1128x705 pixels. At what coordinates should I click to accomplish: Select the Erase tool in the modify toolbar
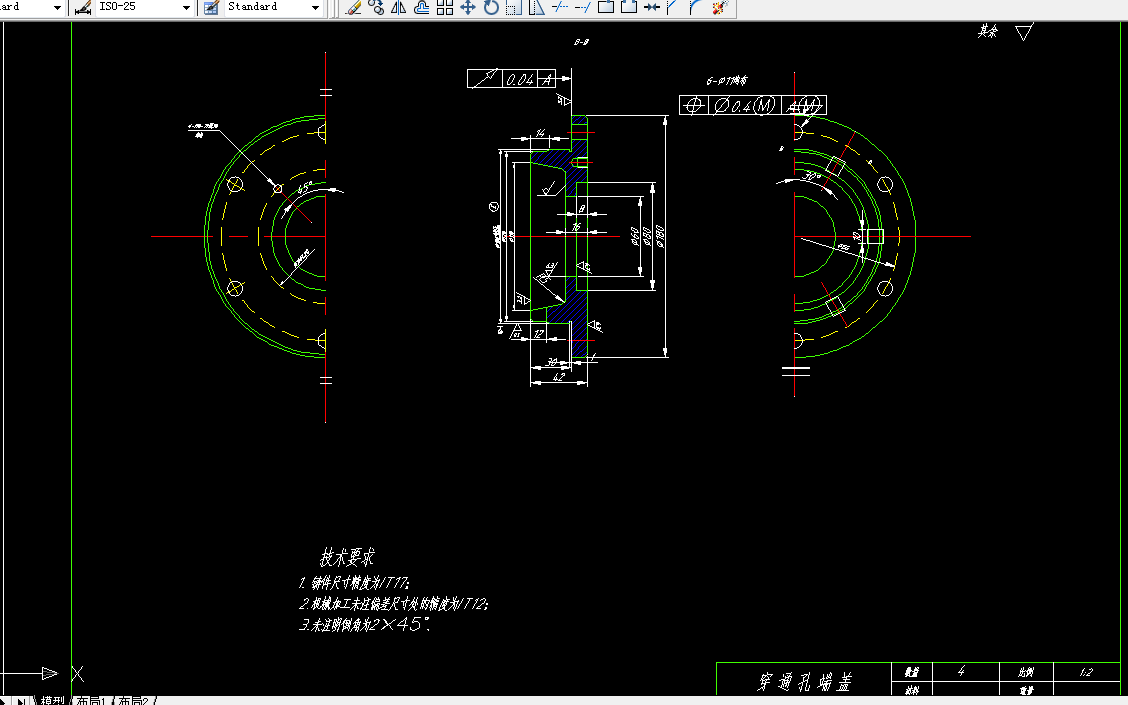[x=353, y=7]
